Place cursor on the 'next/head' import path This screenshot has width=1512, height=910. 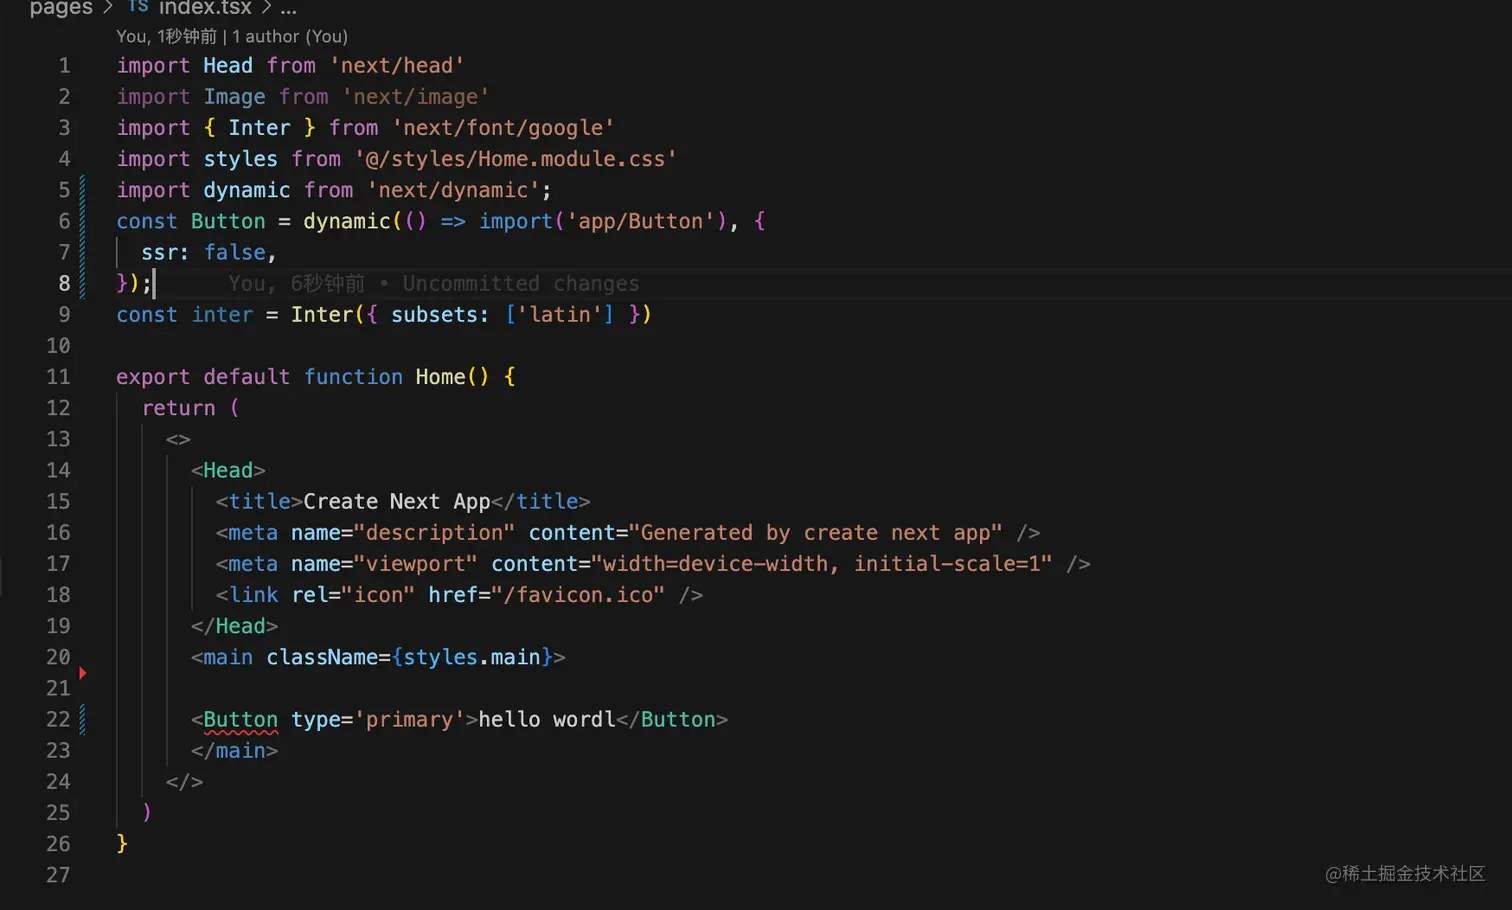coord(397,66)
